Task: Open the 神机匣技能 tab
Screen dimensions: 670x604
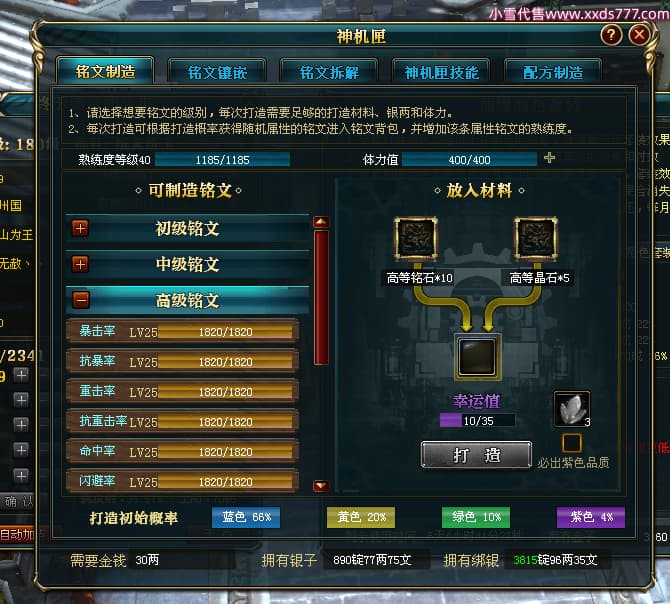Action: [x=441, y=72]
